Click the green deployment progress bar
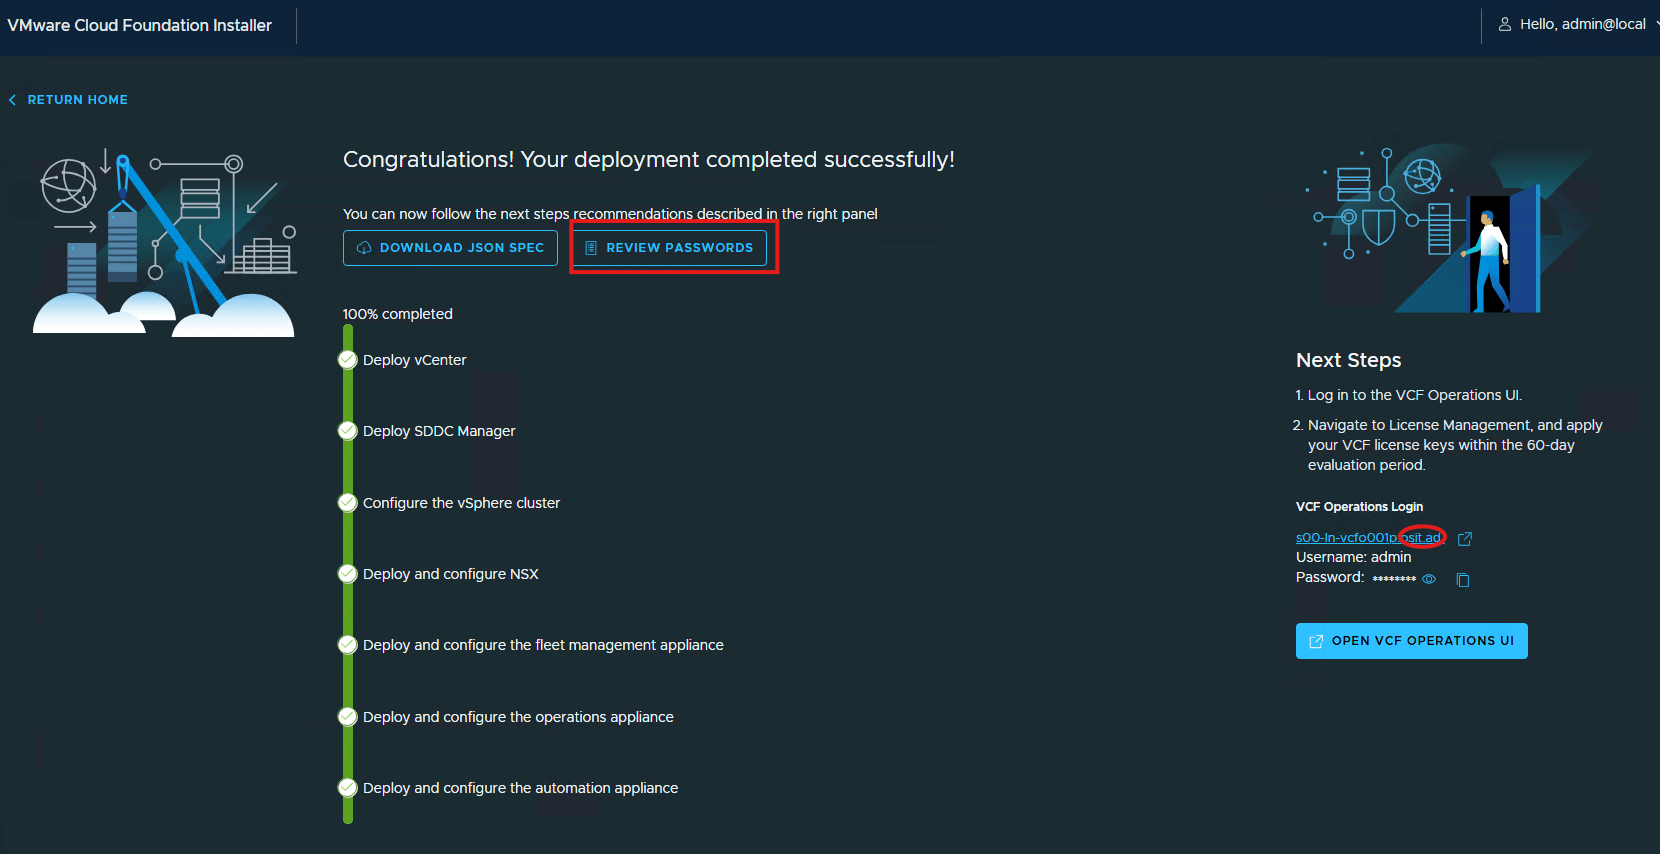 348,574
